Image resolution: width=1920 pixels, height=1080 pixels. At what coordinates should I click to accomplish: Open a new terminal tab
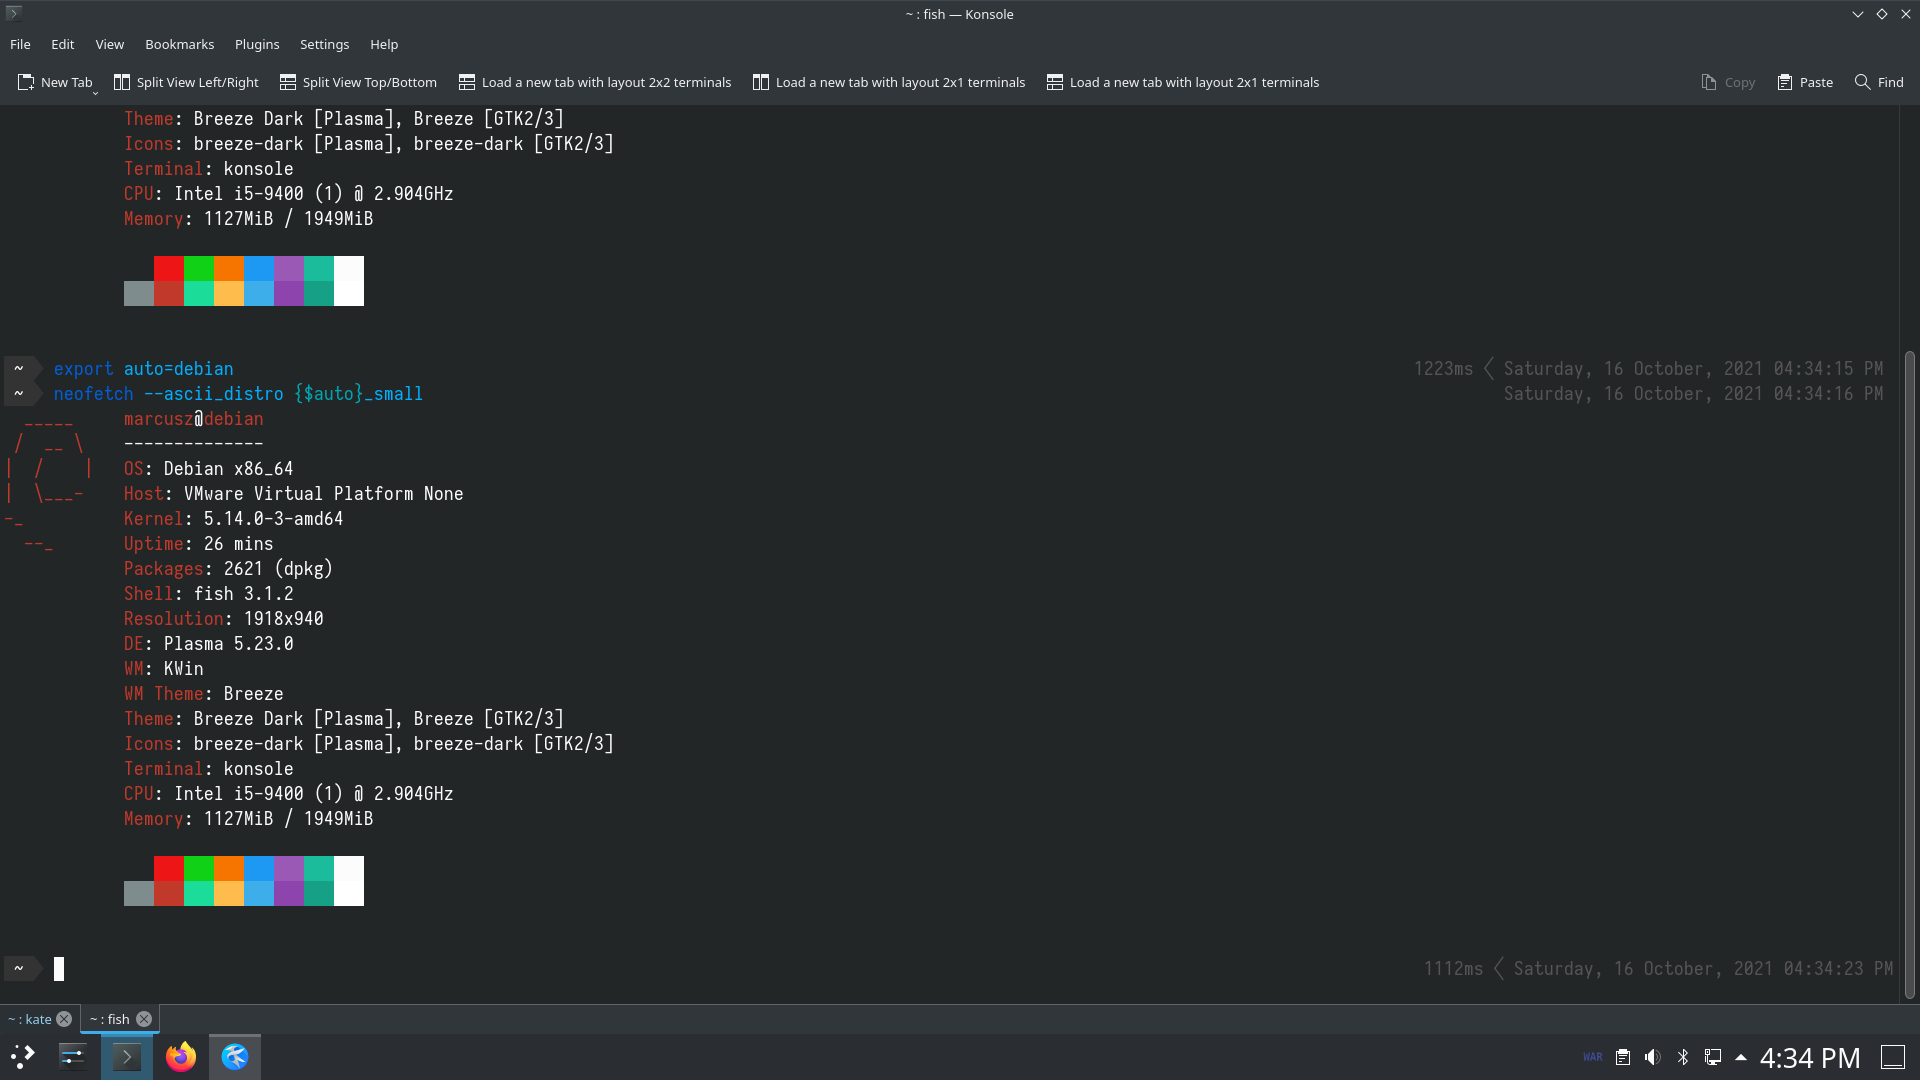55,82
